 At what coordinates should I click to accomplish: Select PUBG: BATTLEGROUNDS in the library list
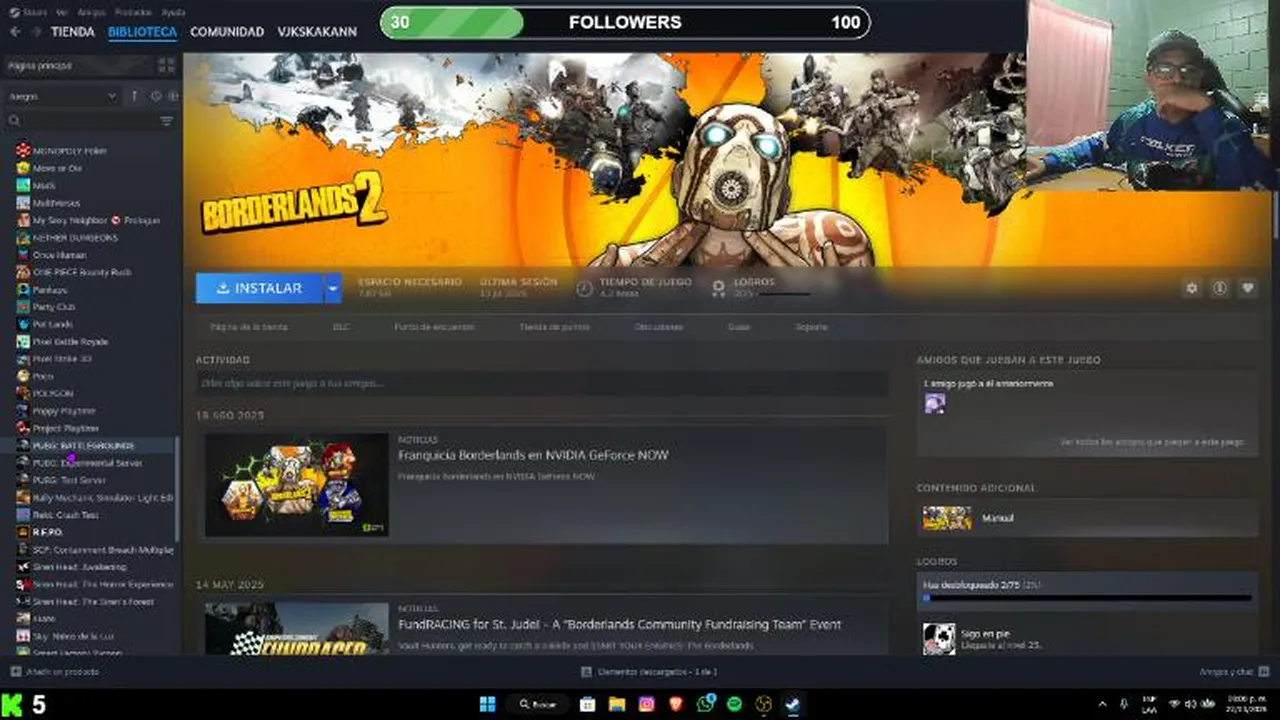click(83, 446)
